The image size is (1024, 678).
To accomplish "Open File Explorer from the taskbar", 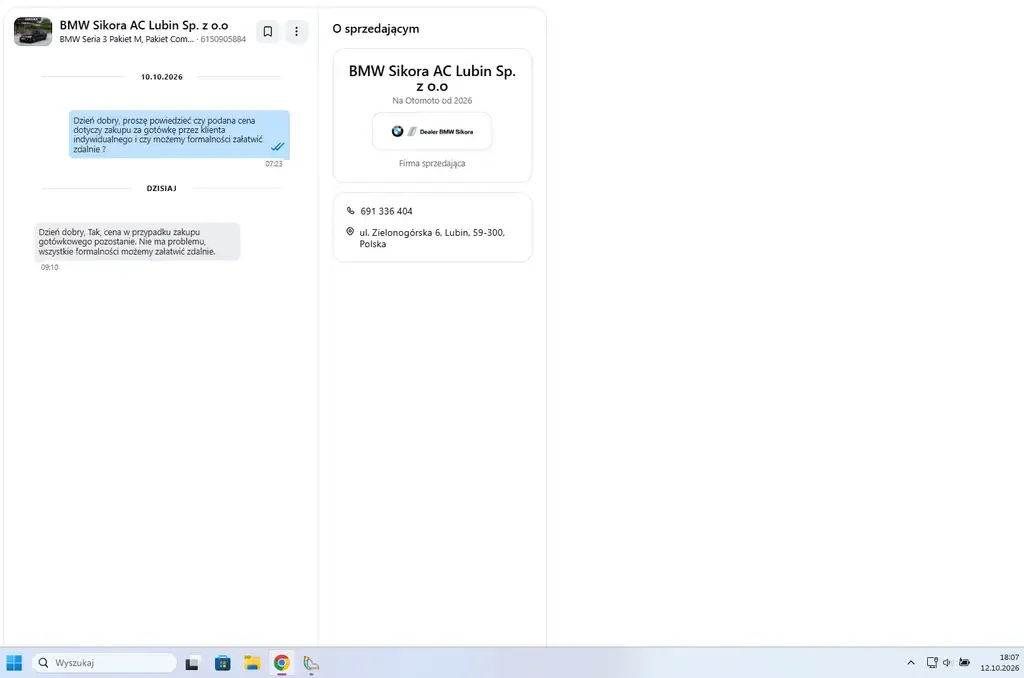I will (x=252, y=663).
